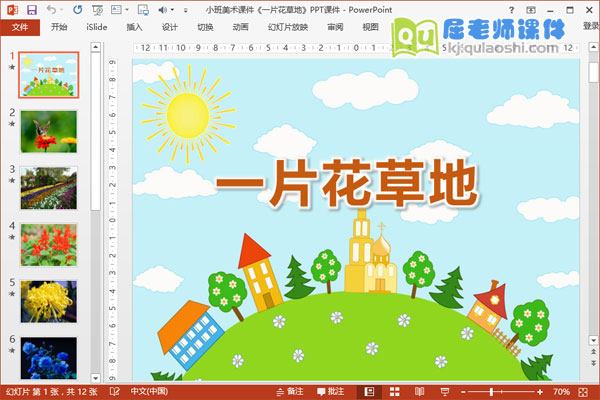
Task: Switch to the 幻灯片放映 ribbon tab
Action: pyautogui.click(x=288, y=27)
